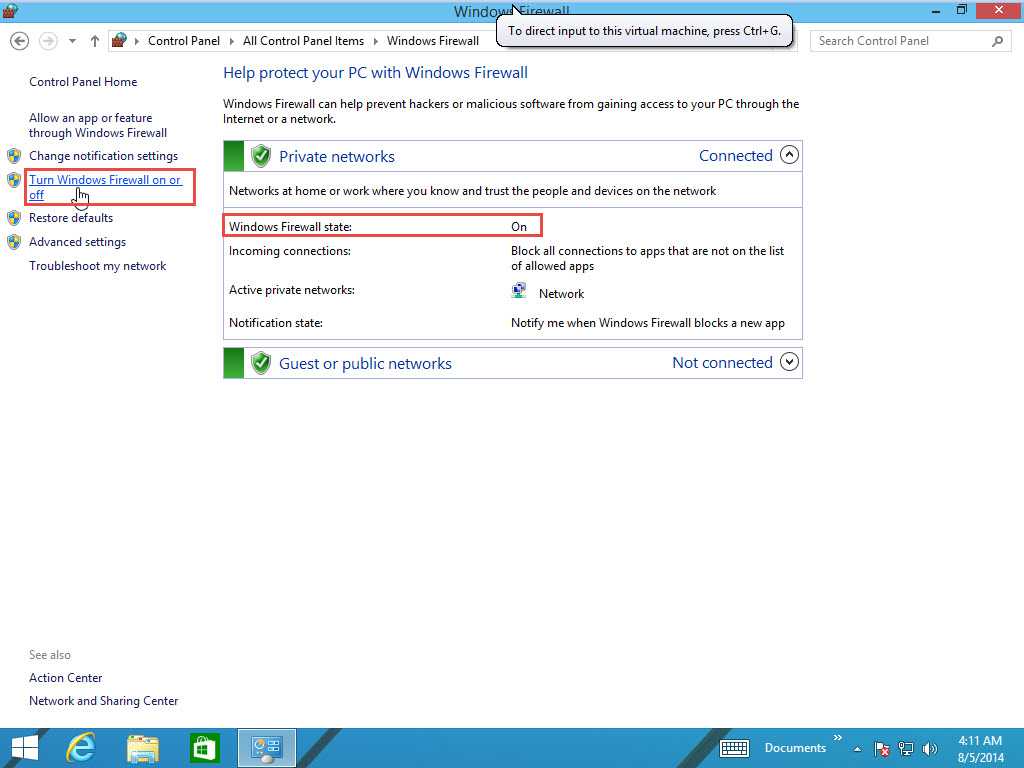Click the Incoming connections label
The image size is (1024, 768).
pyautogui.click(x=289, y=251)
